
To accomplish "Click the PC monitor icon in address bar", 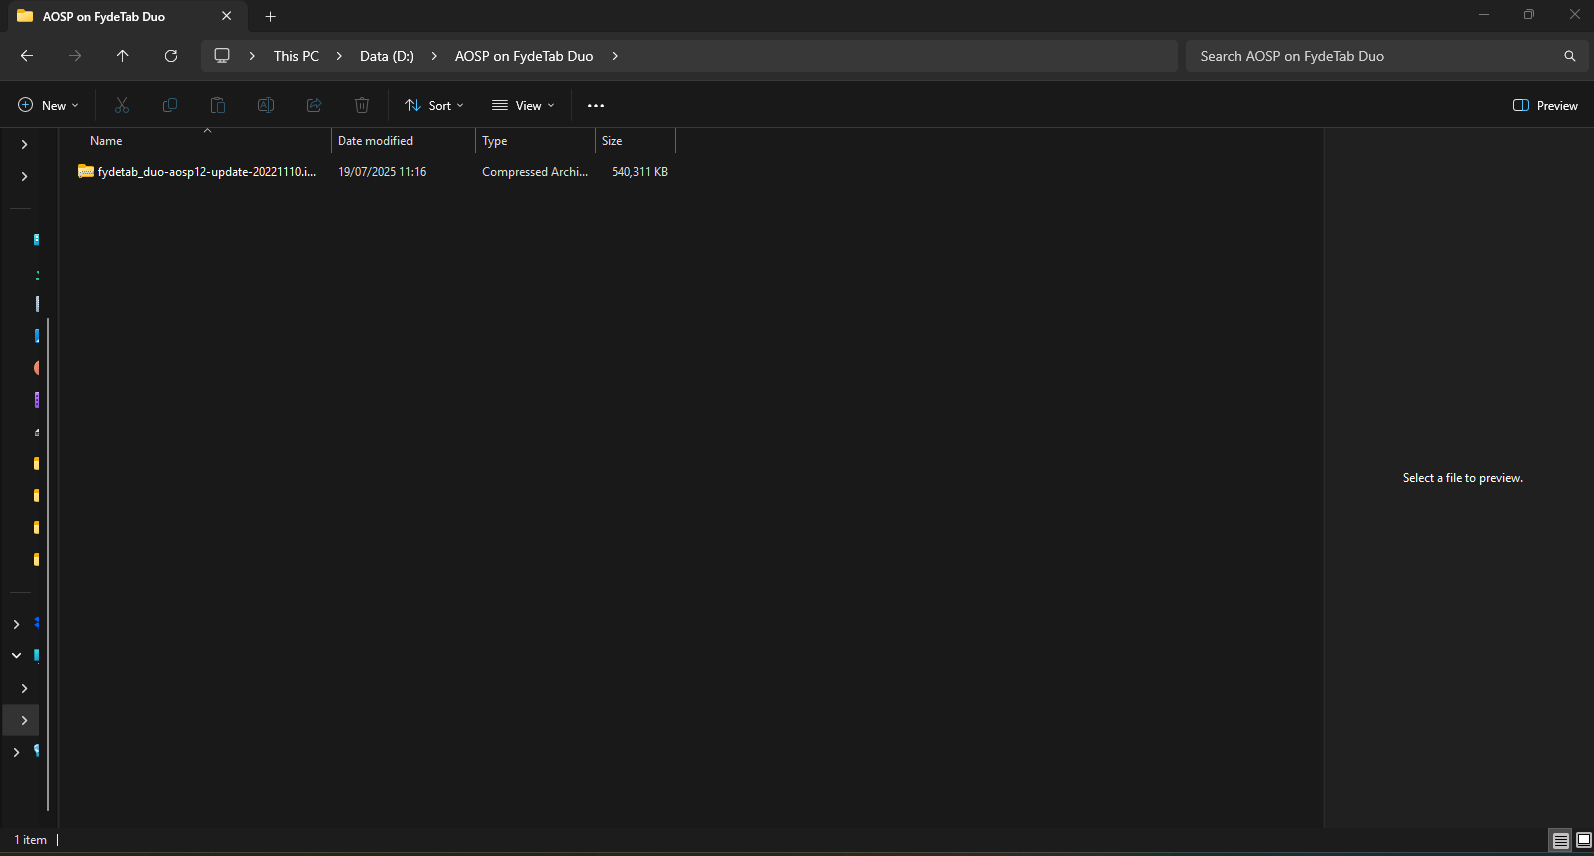I will pyautogui.click(x=222, y=56).
